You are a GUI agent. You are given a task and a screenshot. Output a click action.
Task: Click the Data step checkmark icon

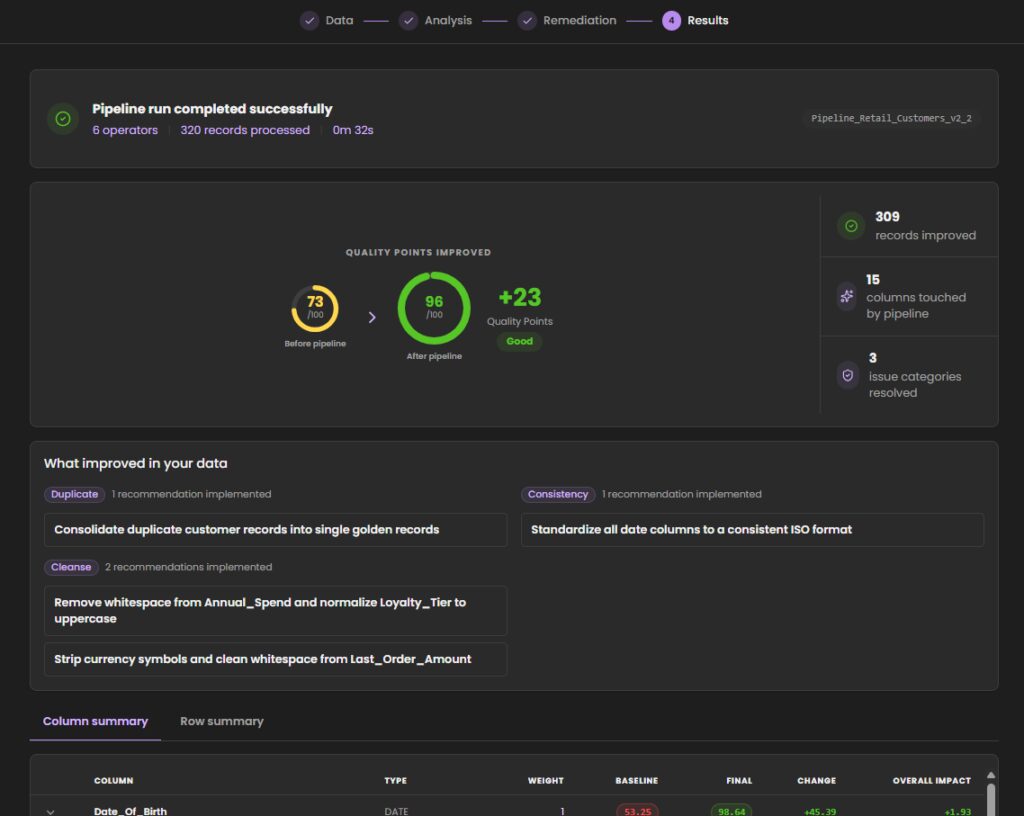pos(310,20)
